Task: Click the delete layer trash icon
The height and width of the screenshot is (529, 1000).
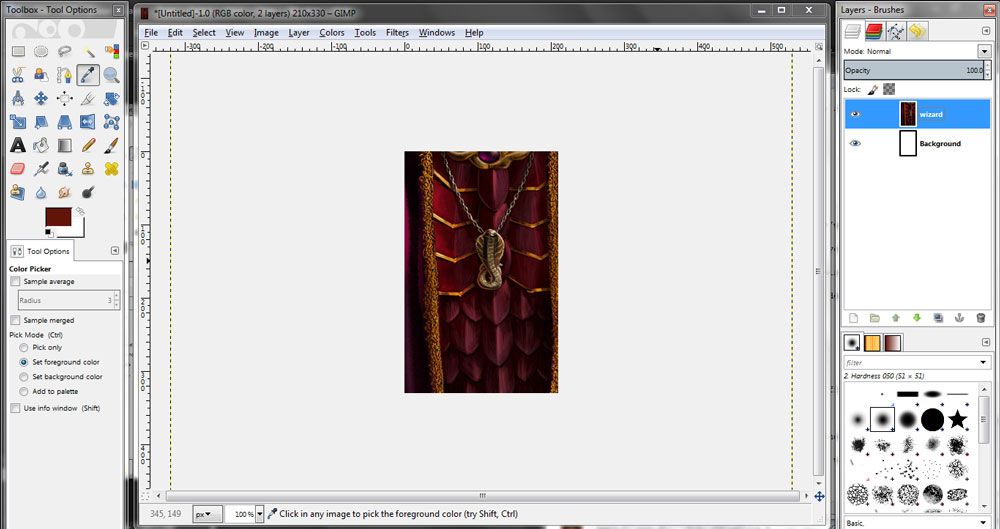Action: pyautogui.click(x=981, y=318)
